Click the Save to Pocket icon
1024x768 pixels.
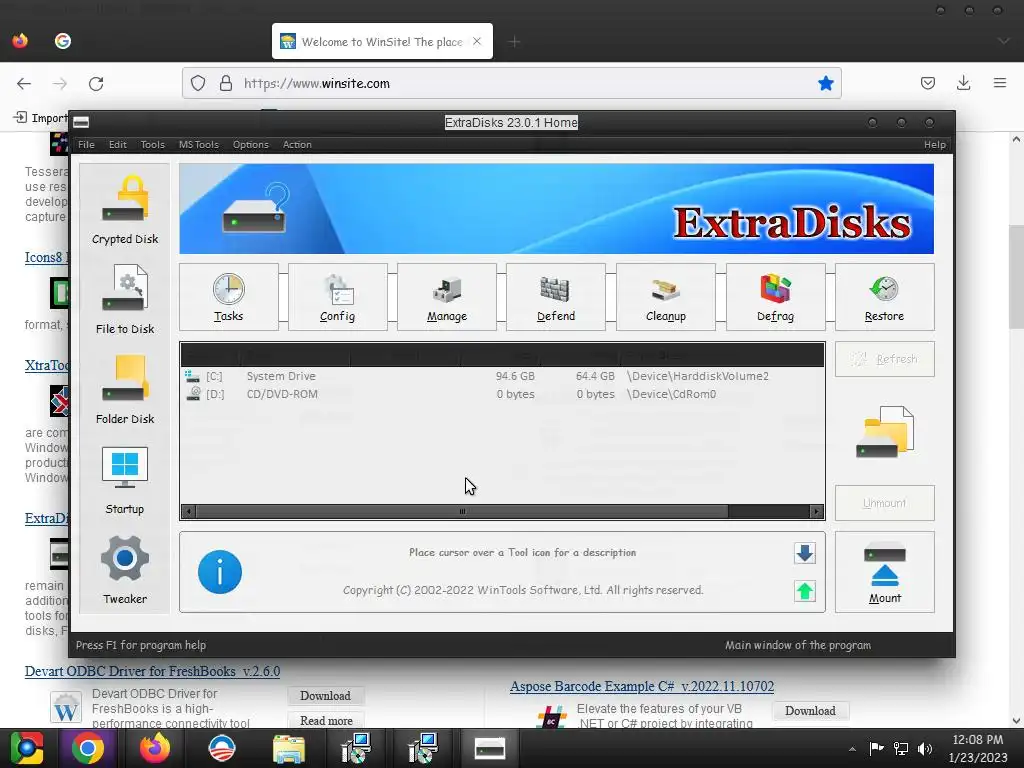click(x=927, y=83)
